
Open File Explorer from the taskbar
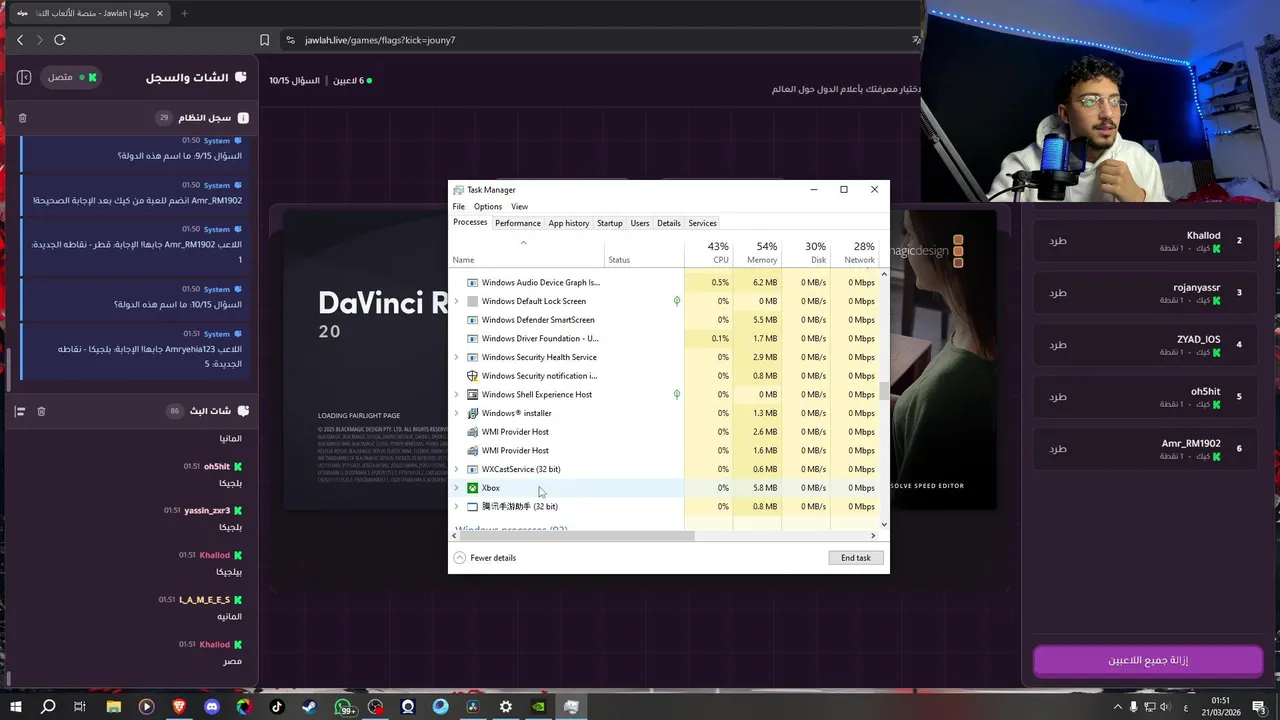(114, 706)
